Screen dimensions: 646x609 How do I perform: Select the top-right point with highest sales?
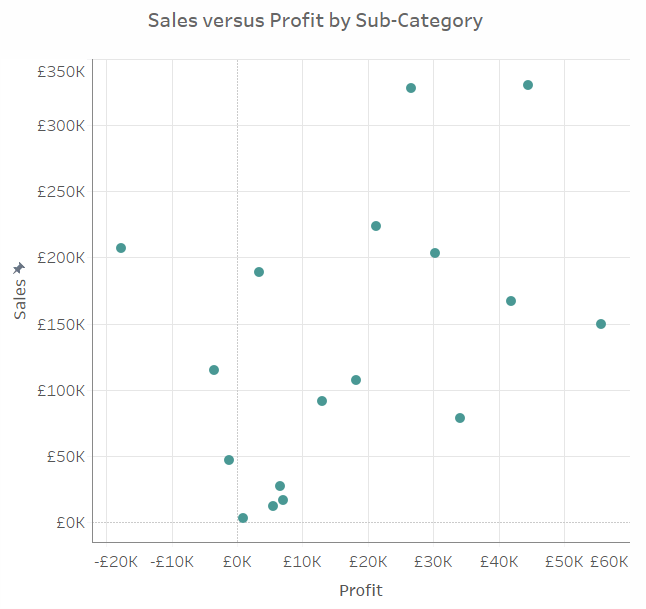pyautogui.click(x=528, y=85)
